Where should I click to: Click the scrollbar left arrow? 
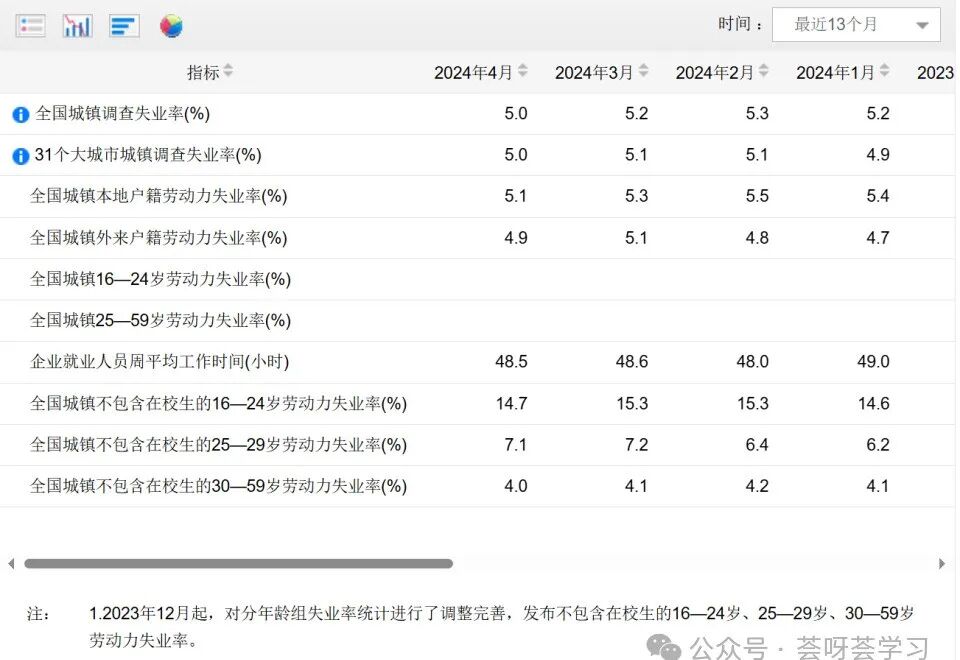[x=11, y=563]
